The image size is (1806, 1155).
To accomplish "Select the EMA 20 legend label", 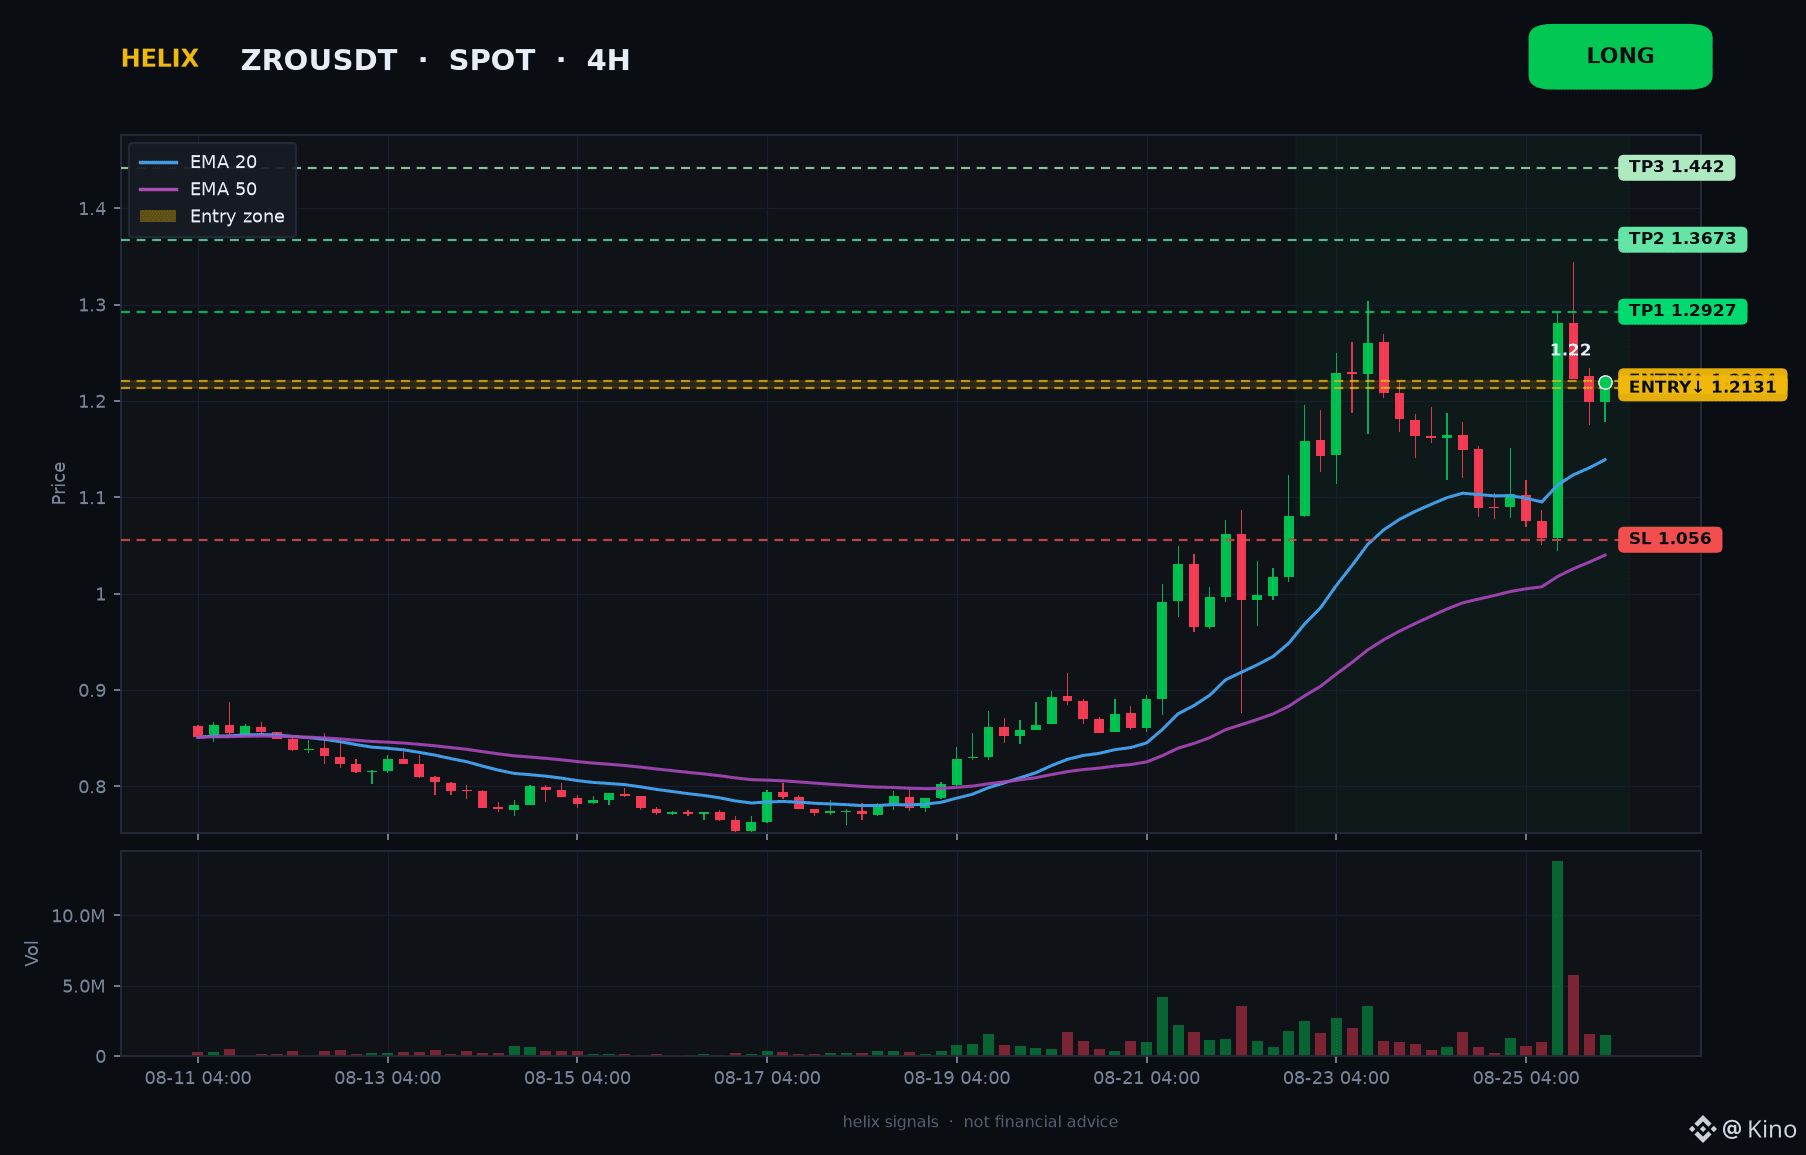I will click(x=223, y=162).
